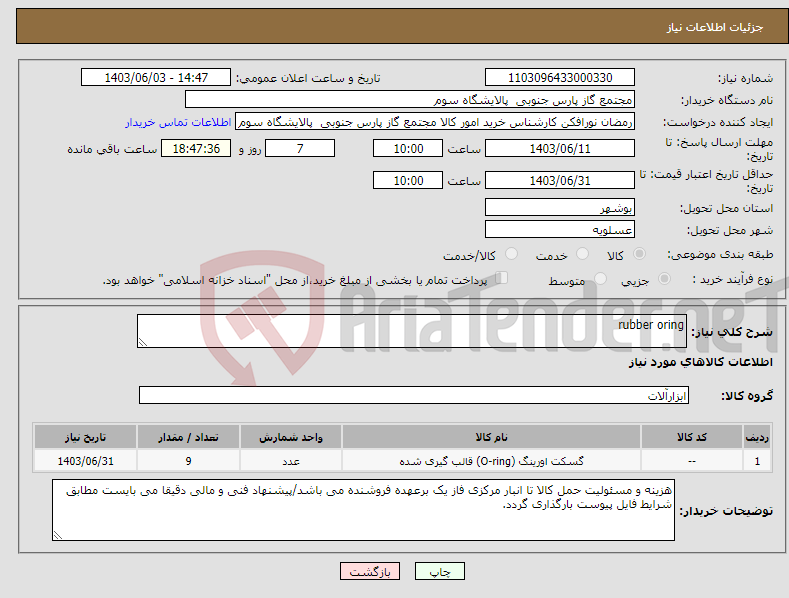The image size is (789, 598).
Task: Click the بازگشت back button
Action: tap(370, 571)
